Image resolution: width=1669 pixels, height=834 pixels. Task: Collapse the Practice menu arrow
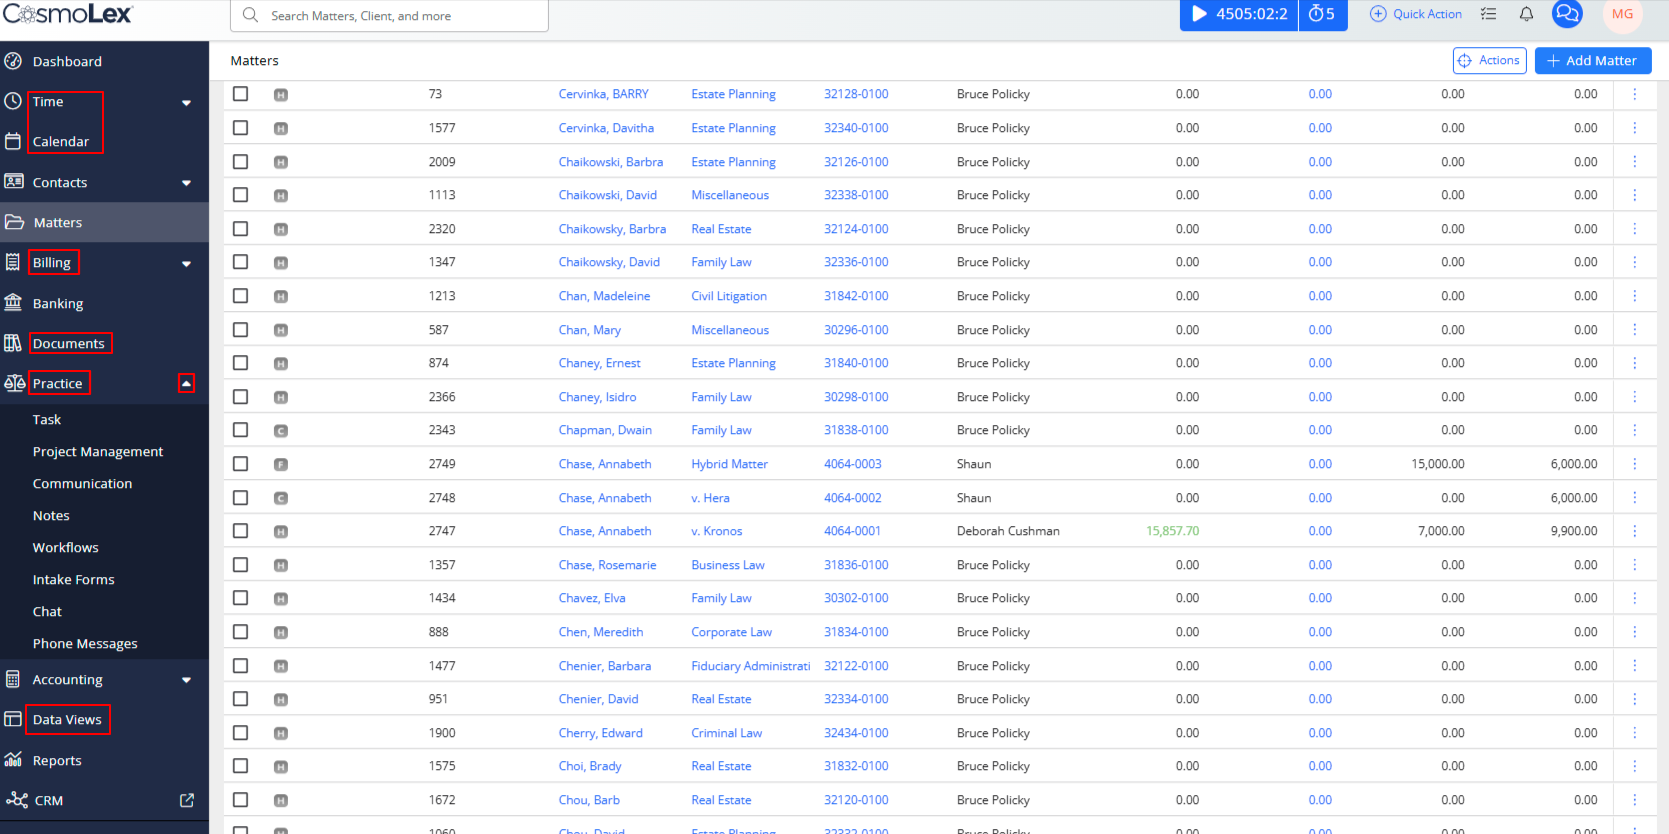[x=186, y=383]
